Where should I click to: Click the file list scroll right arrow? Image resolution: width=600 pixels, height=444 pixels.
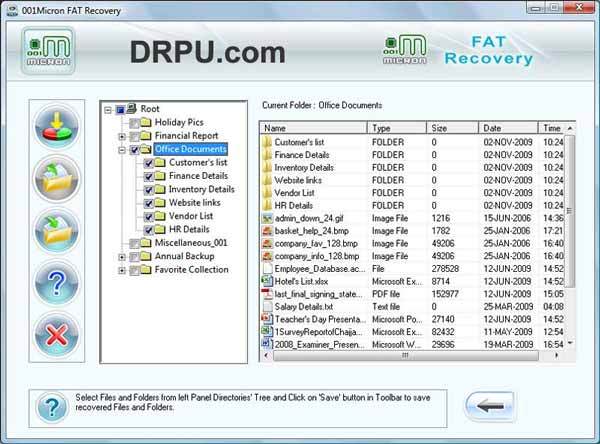[x=556, y=356]
